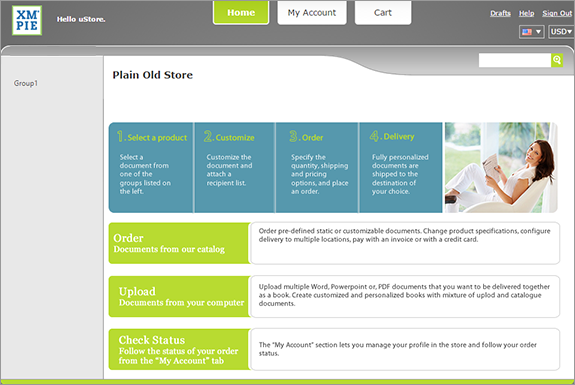Click the Sign Out link
The height and width of the screenshot is (385, 575).
(557, 13)
